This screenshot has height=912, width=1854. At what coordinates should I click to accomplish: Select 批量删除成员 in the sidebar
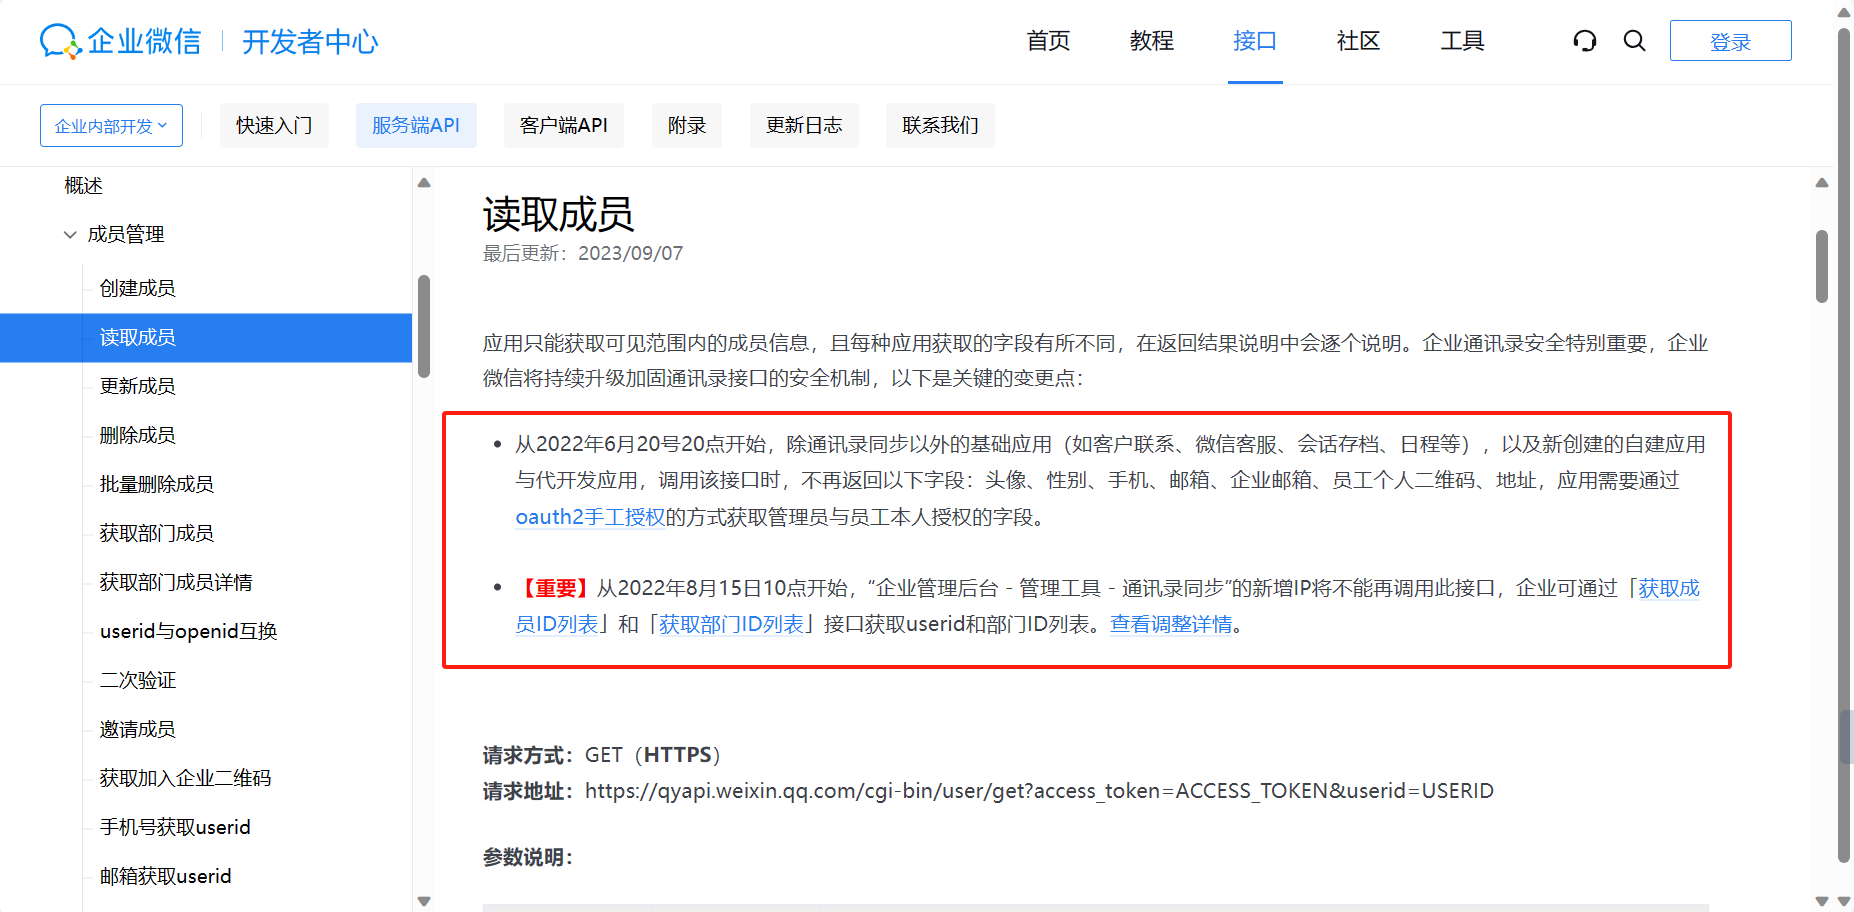click(157, 485)
